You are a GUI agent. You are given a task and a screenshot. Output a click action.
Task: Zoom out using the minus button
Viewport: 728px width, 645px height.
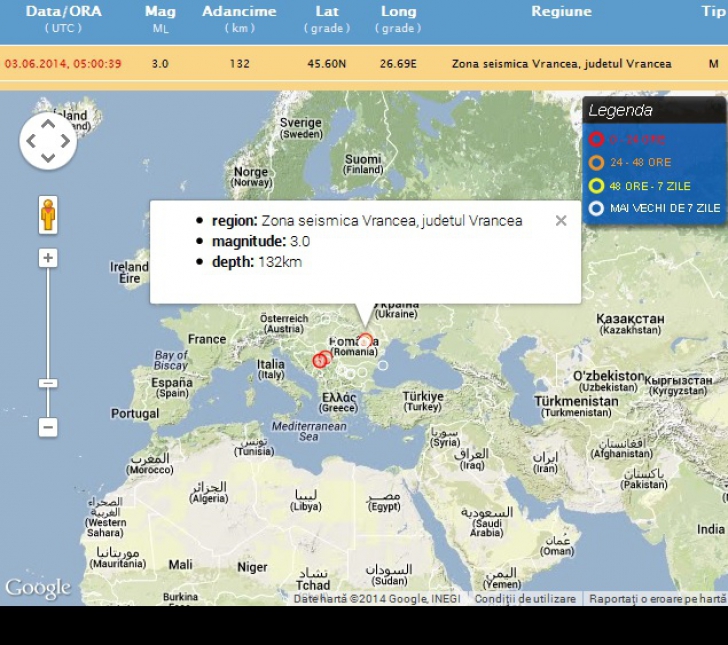click(x=47, y=427)
